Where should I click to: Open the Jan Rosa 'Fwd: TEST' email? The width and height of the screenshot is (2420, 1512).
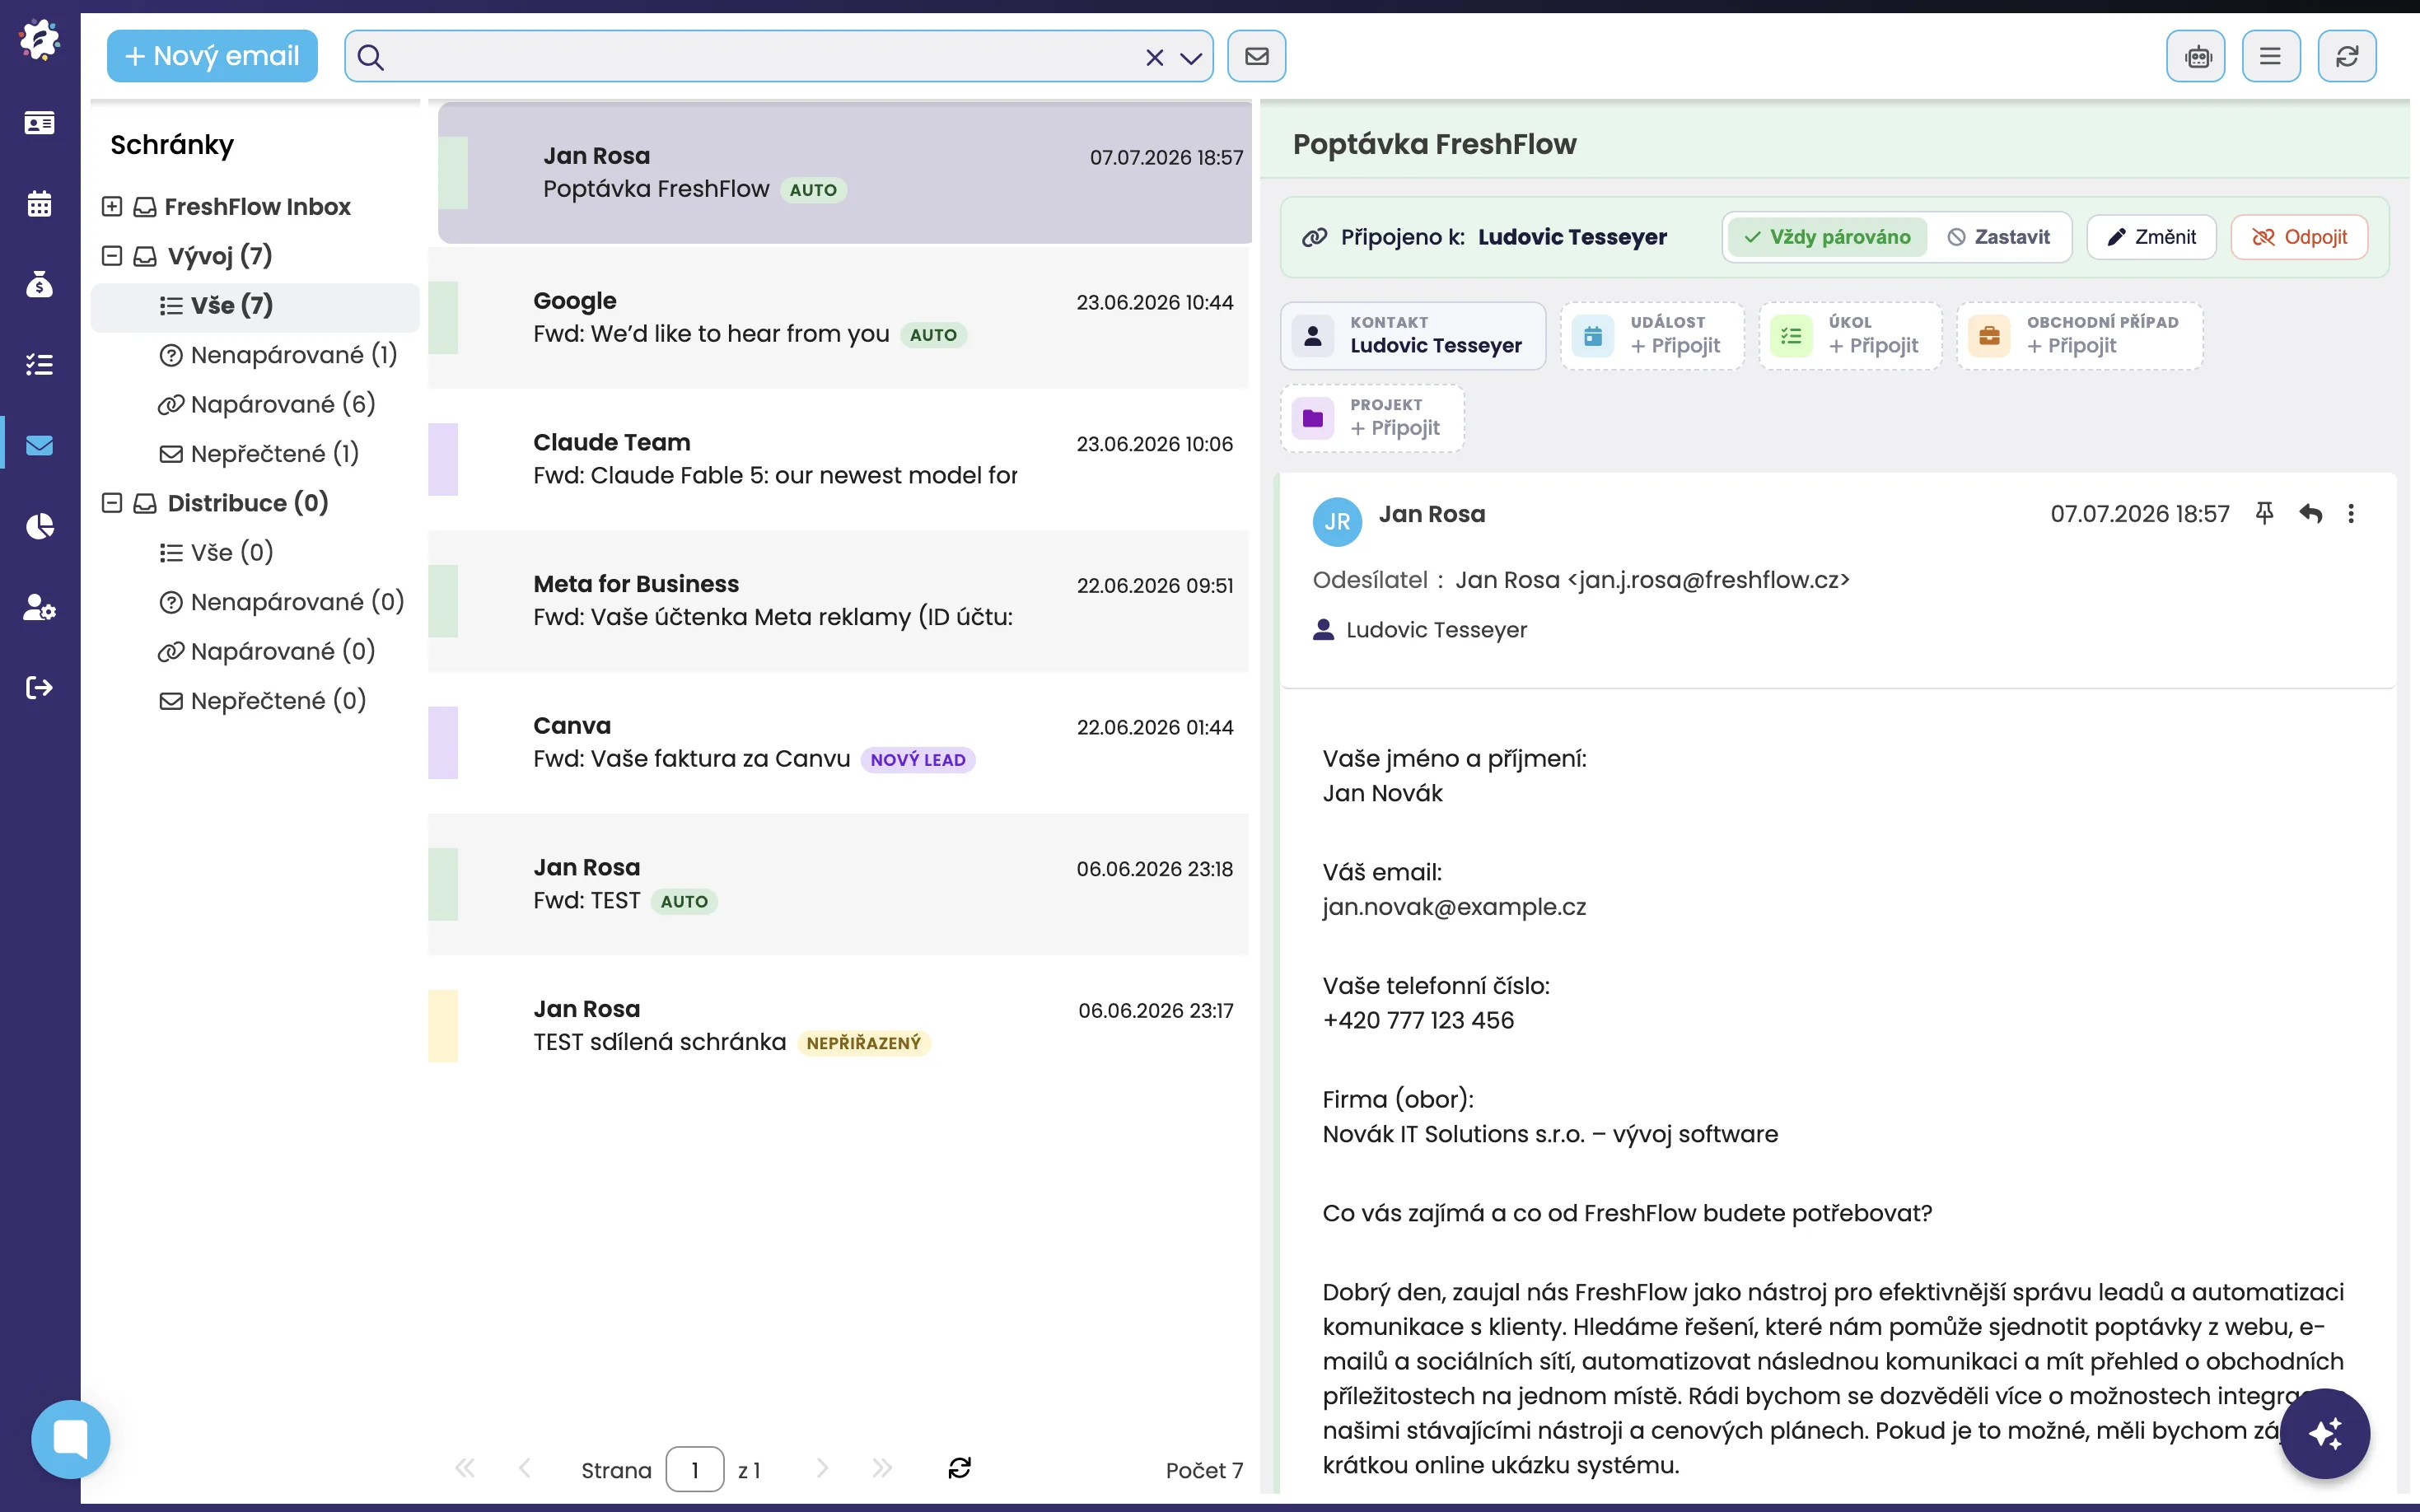pos(839,884)
